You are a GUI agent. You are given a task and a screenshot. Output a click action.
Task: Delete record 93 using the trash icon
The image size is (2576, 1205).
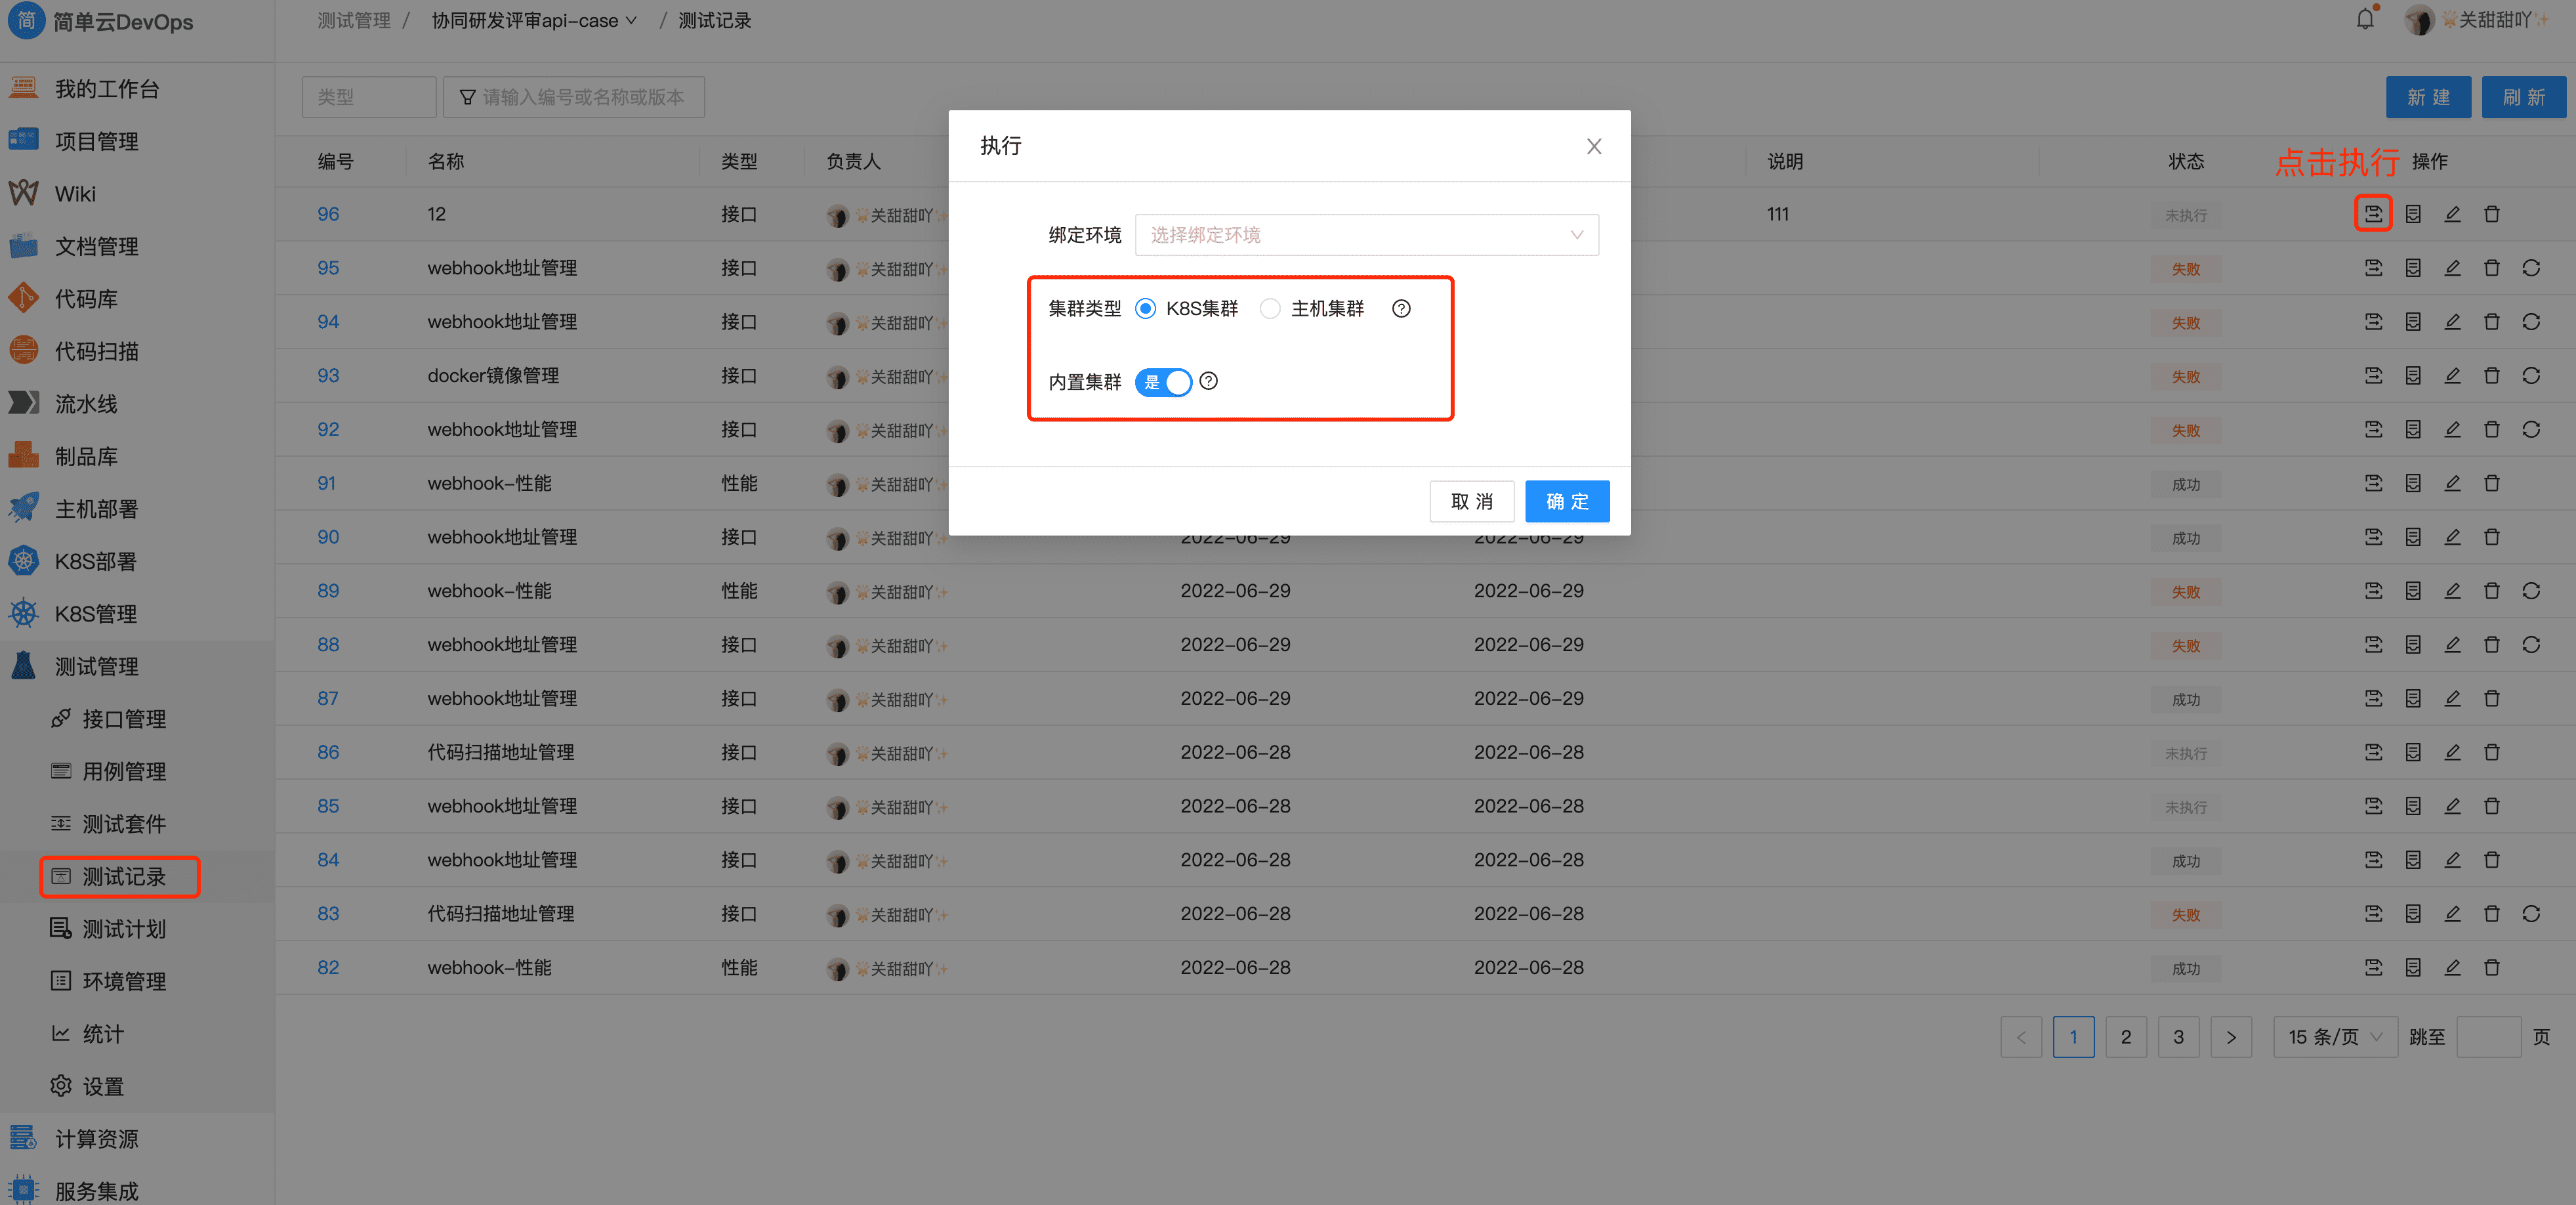(2491, 375)
